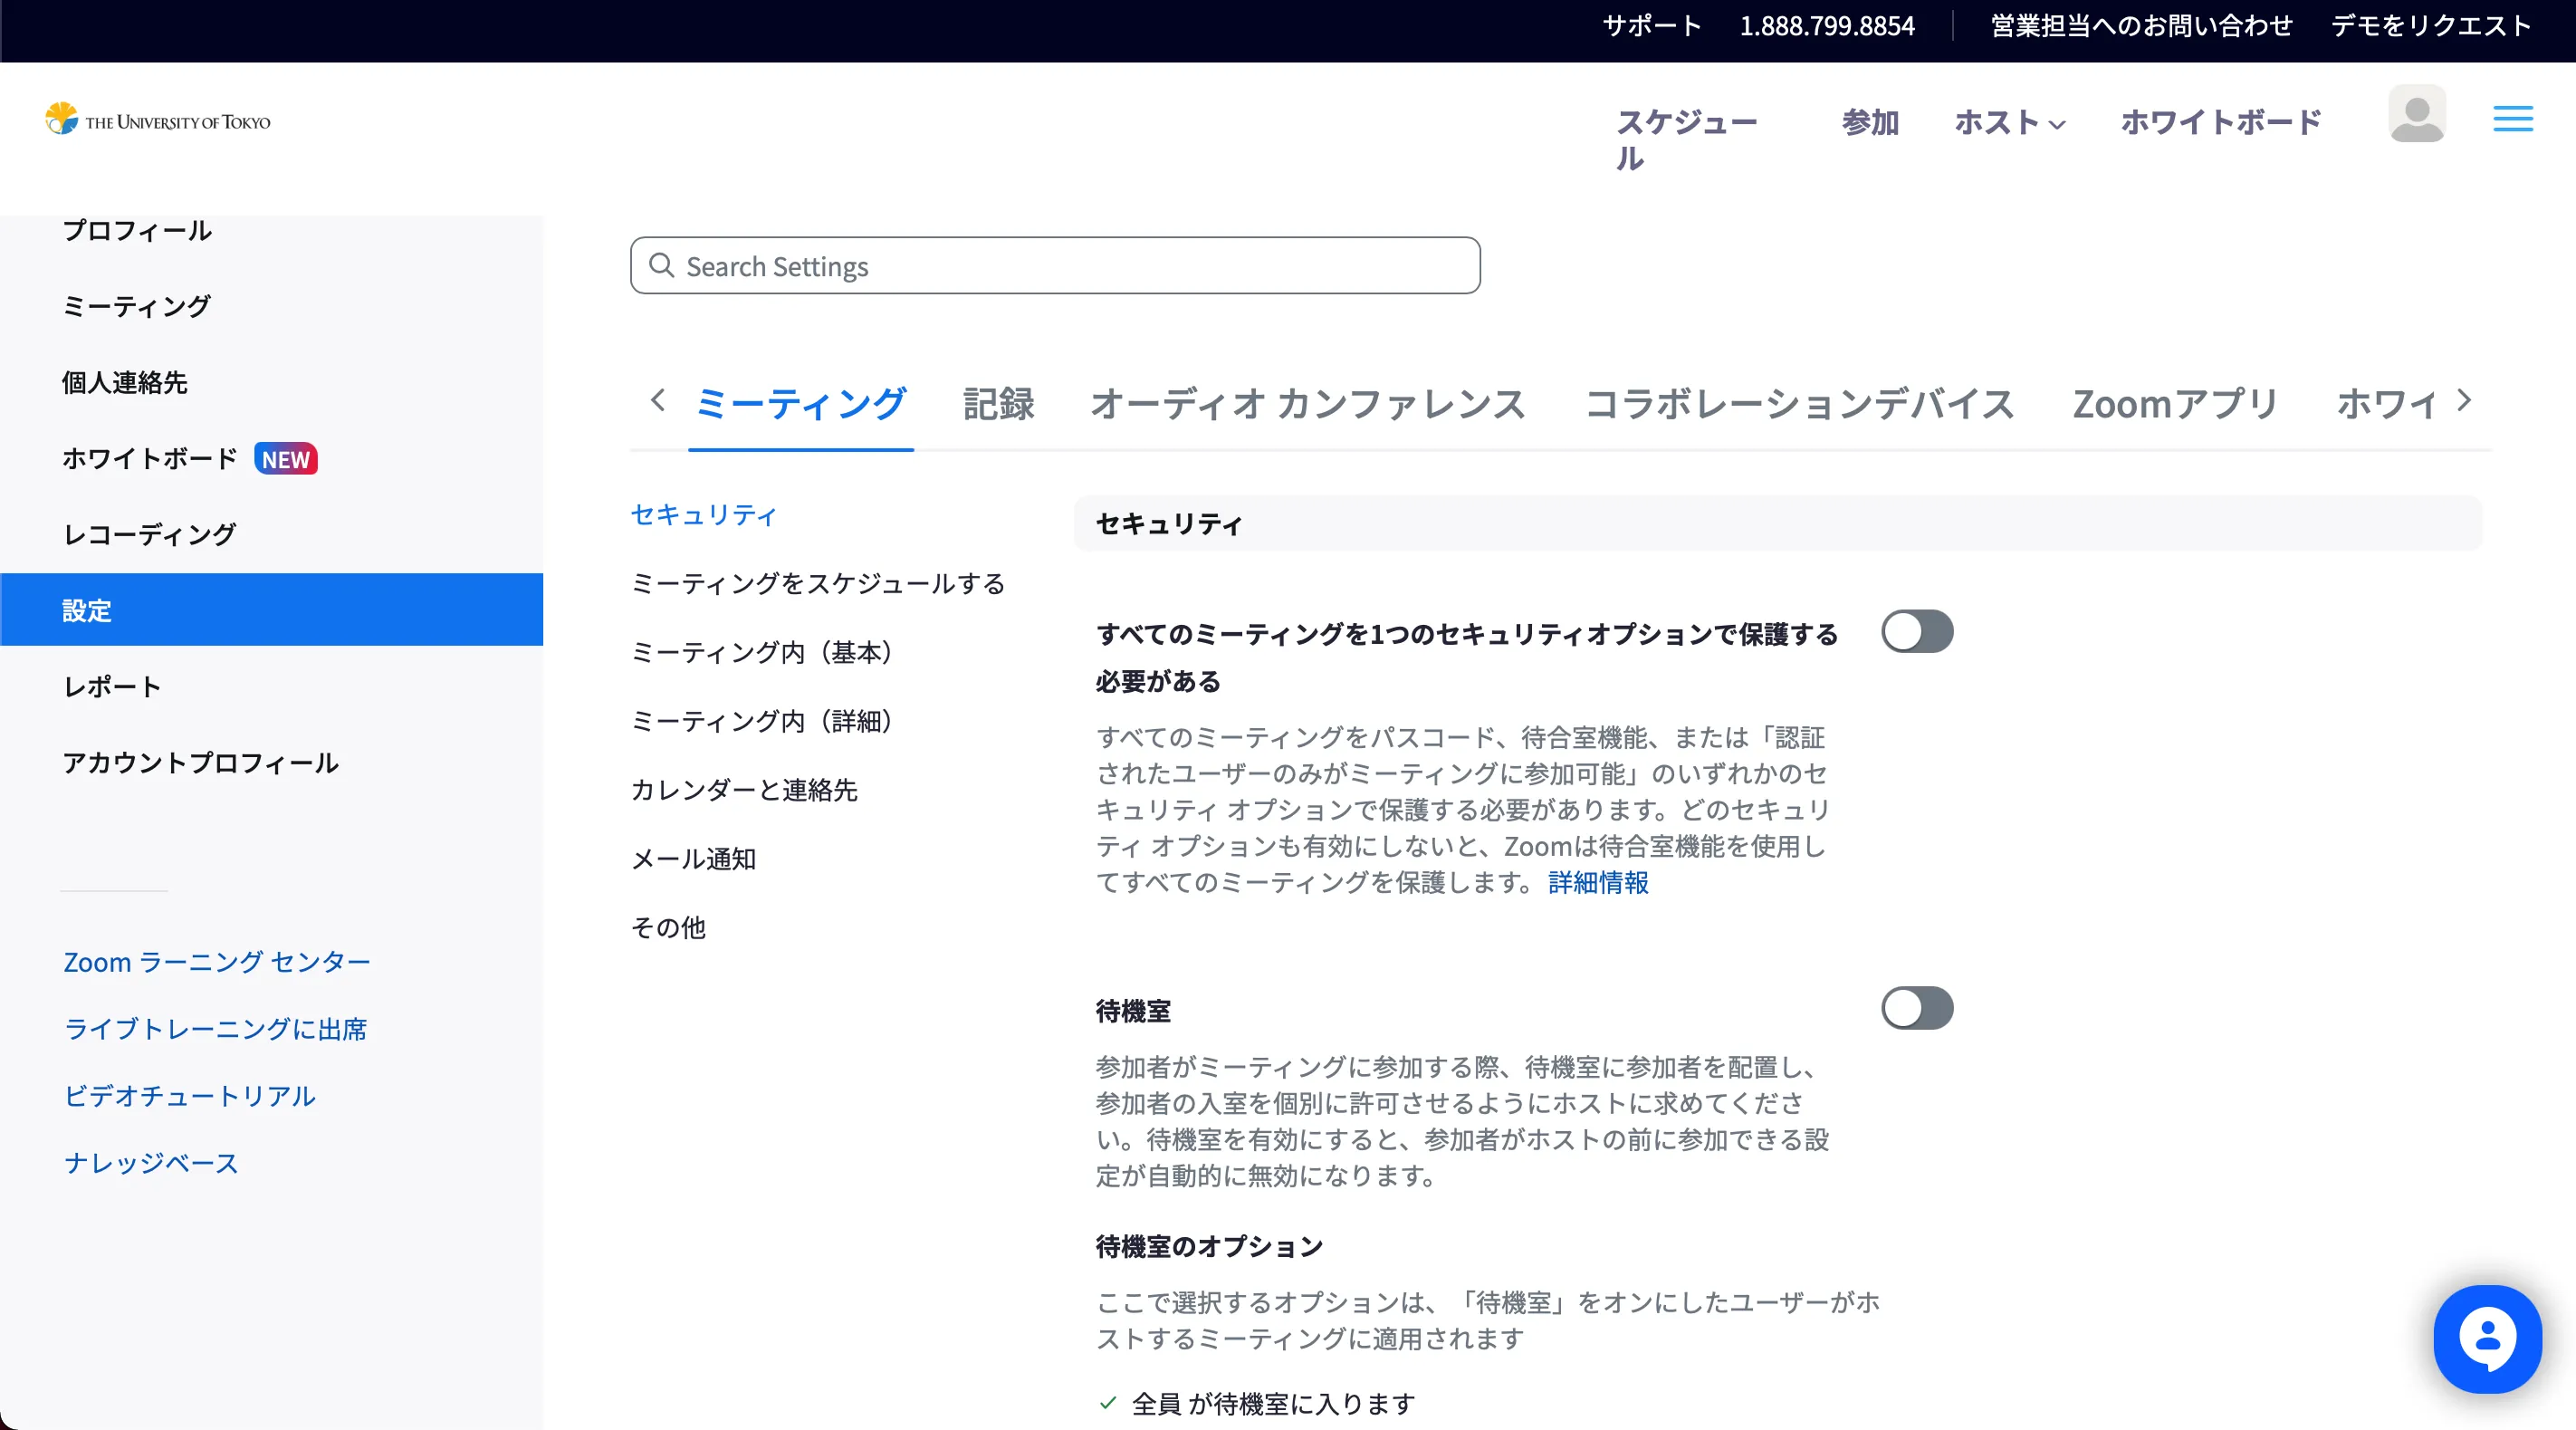Open the hamburger menu icon
The height and width of the screenshot is (1430, 2576).
[2512, 119]
